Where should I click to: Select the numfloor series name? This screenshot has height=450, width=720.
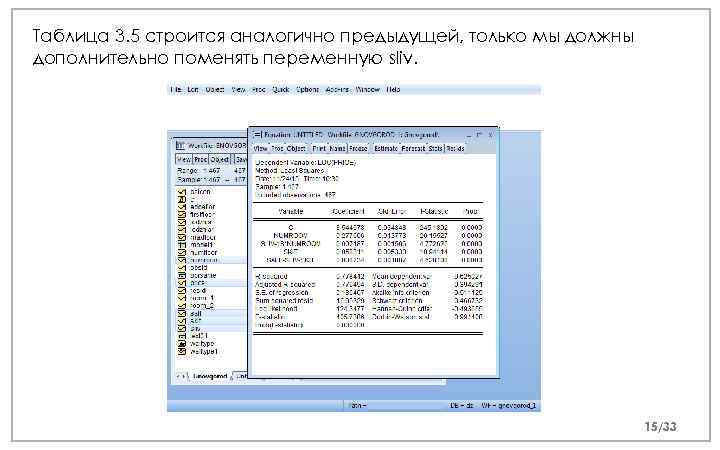(203, 253)
